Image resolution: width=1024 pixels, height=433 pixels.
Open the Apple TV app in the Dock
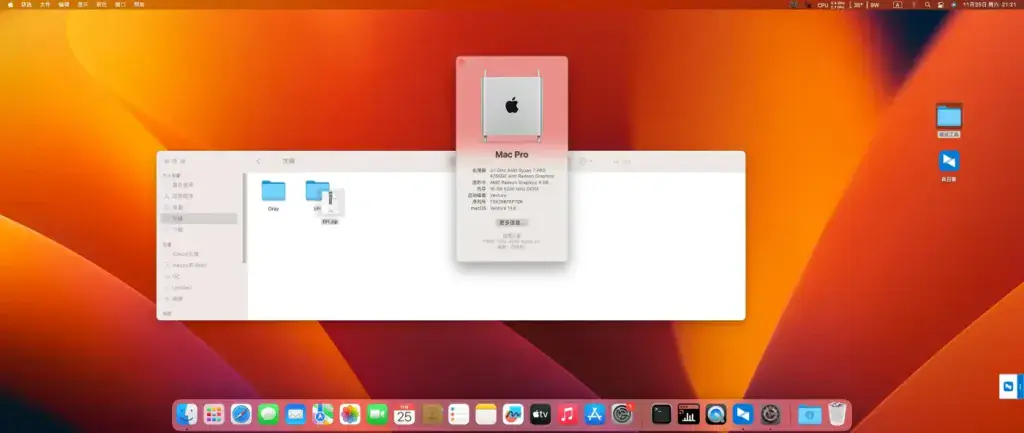tap(540, 414)
